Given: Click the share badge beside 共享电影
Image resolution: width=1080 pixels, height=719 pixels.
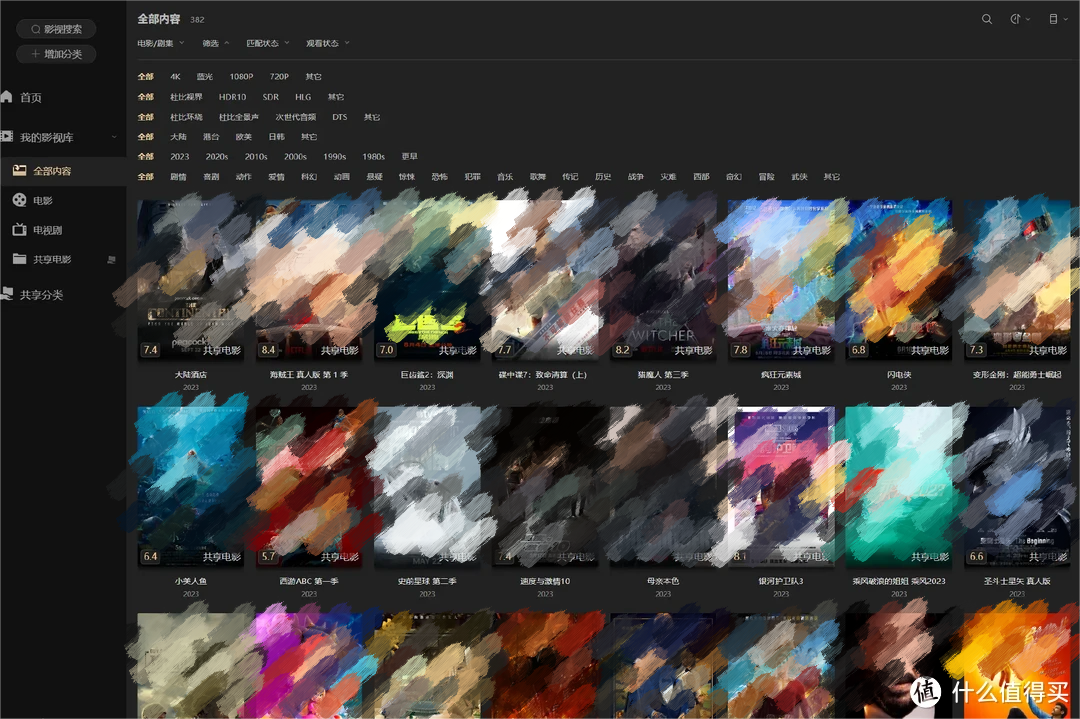Looking at the screenshot, I should tap(112, 260).
